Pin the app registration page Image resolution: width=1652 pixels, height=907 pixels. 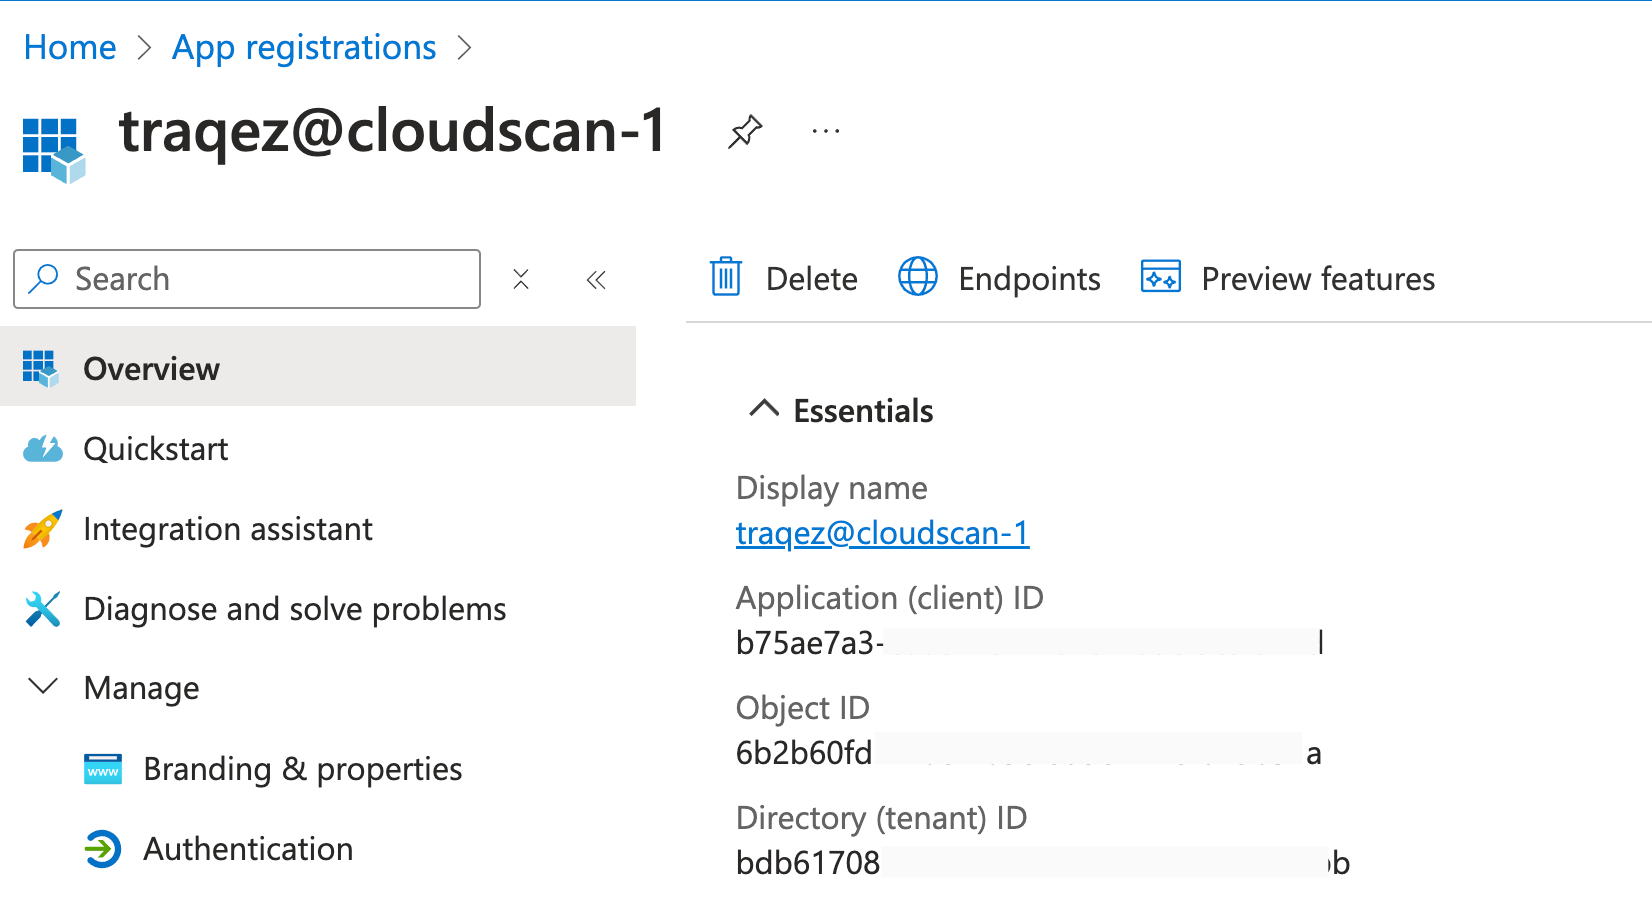coord(745,132)
